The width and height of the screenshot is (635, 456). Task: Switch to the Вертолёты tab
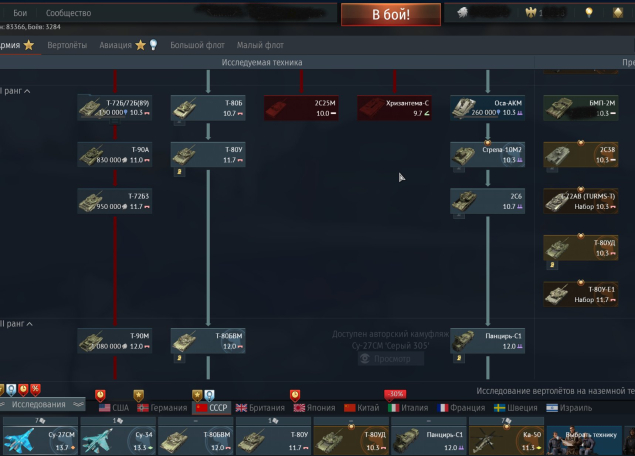tap(67, 45)
